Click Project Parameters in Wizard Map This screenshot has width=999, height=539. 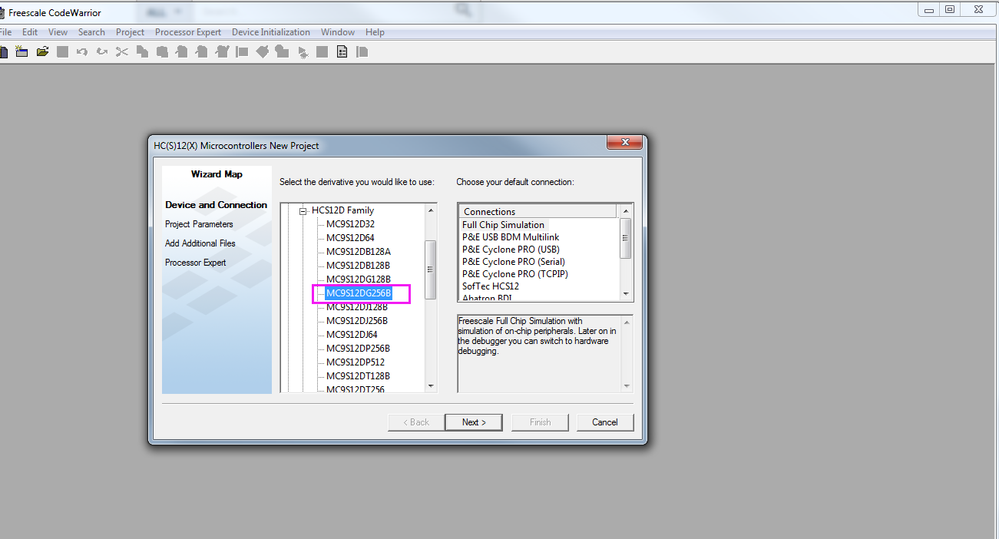coord(199,224)
